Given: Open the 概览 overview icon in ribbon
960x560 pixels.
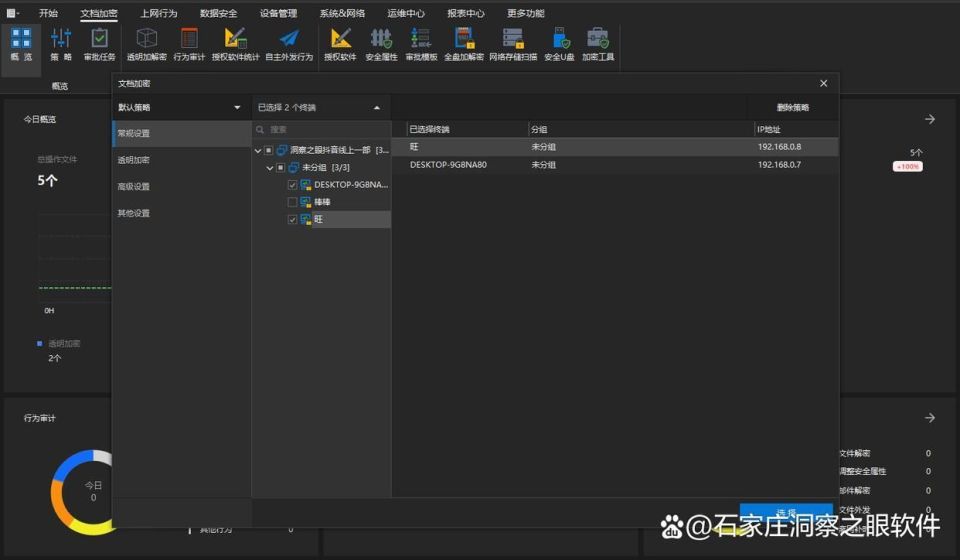Looking at the screenshot, I should (21, 39).
